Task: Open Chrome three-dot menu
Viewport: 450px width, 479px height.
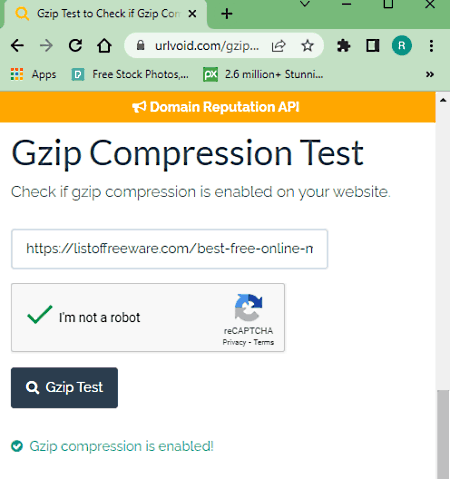Action: coord(431,46)
